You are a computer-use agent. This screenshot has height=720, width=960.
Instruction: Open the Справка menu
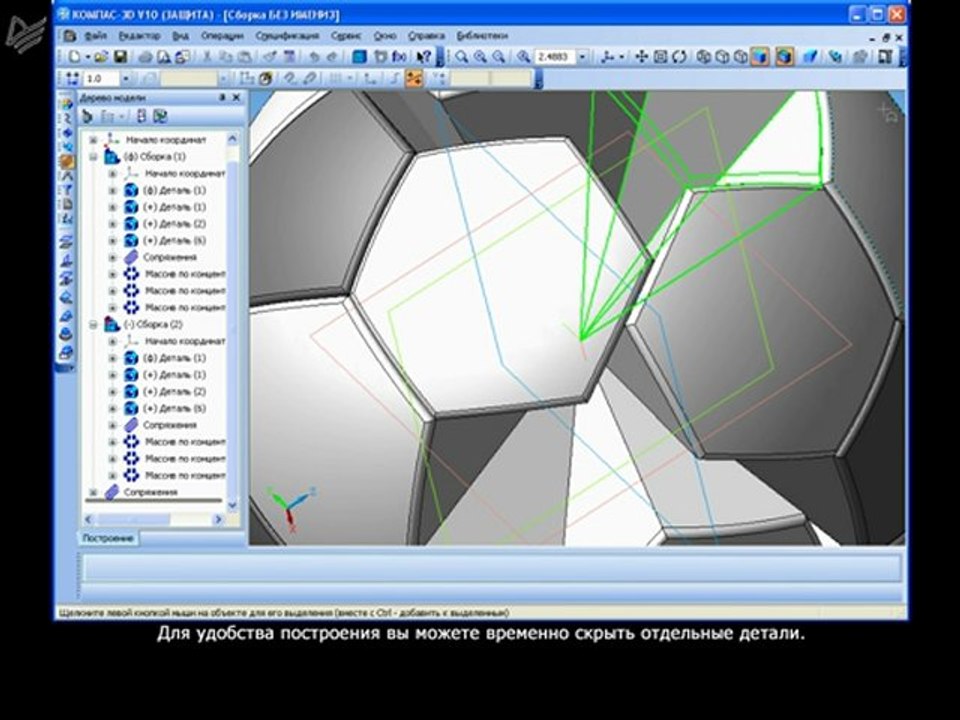pos(426,36)
